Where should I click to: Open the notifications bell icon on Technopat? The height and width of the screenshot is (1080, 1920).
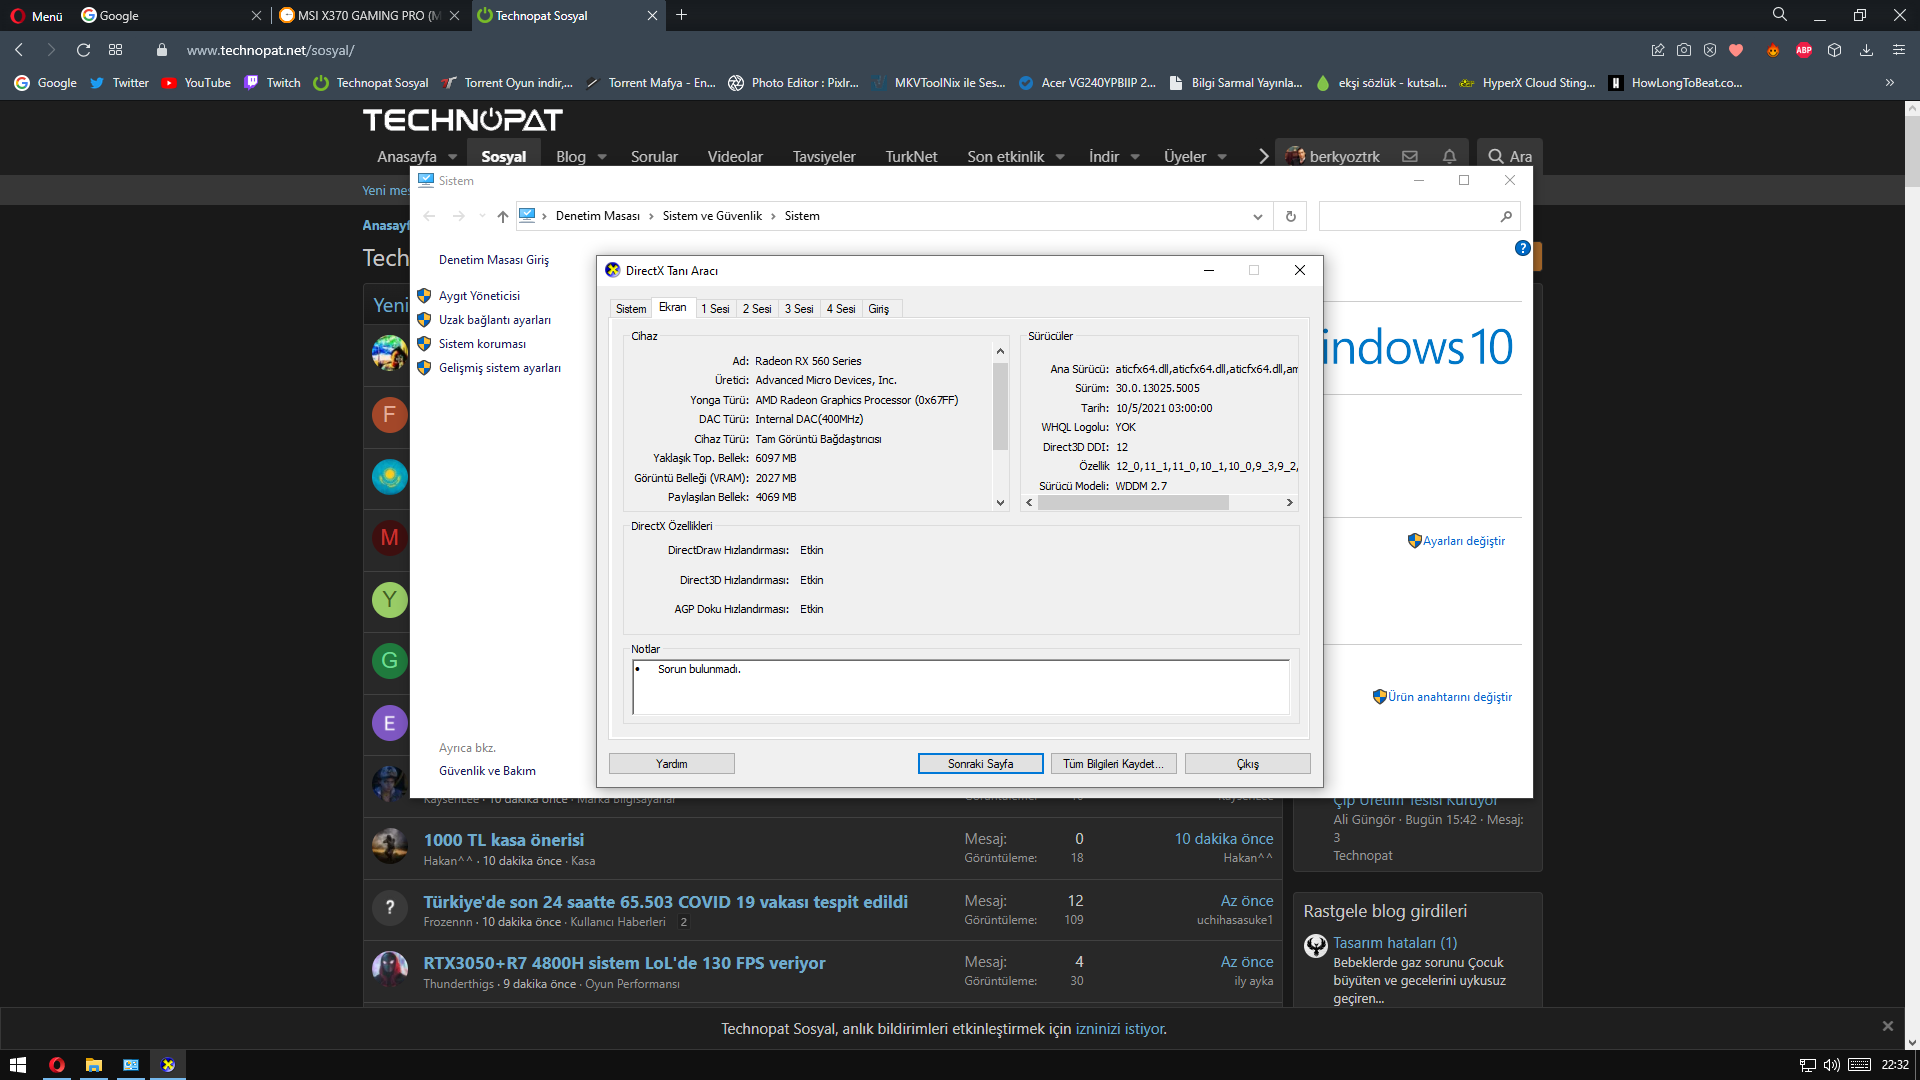click(1449, 156)
